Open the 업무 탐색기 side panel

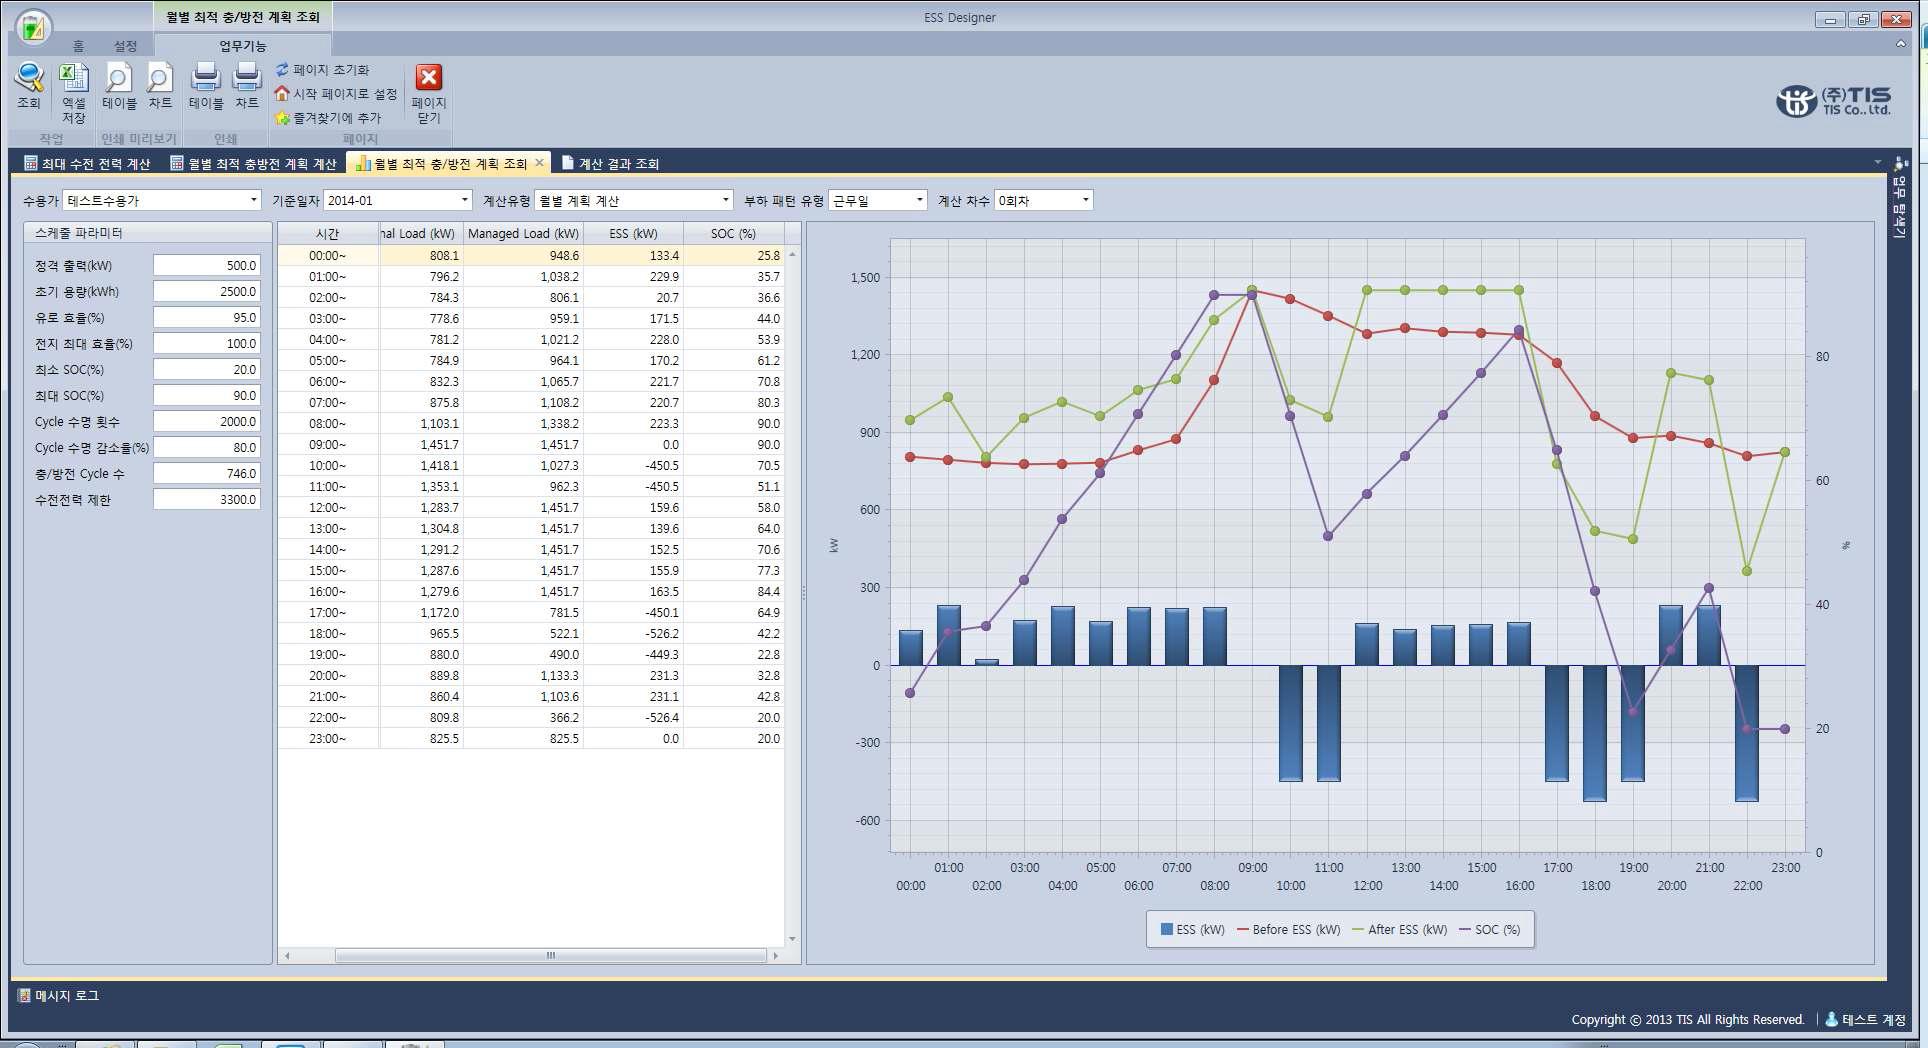pyautogui.click(x=1901, y=197)
